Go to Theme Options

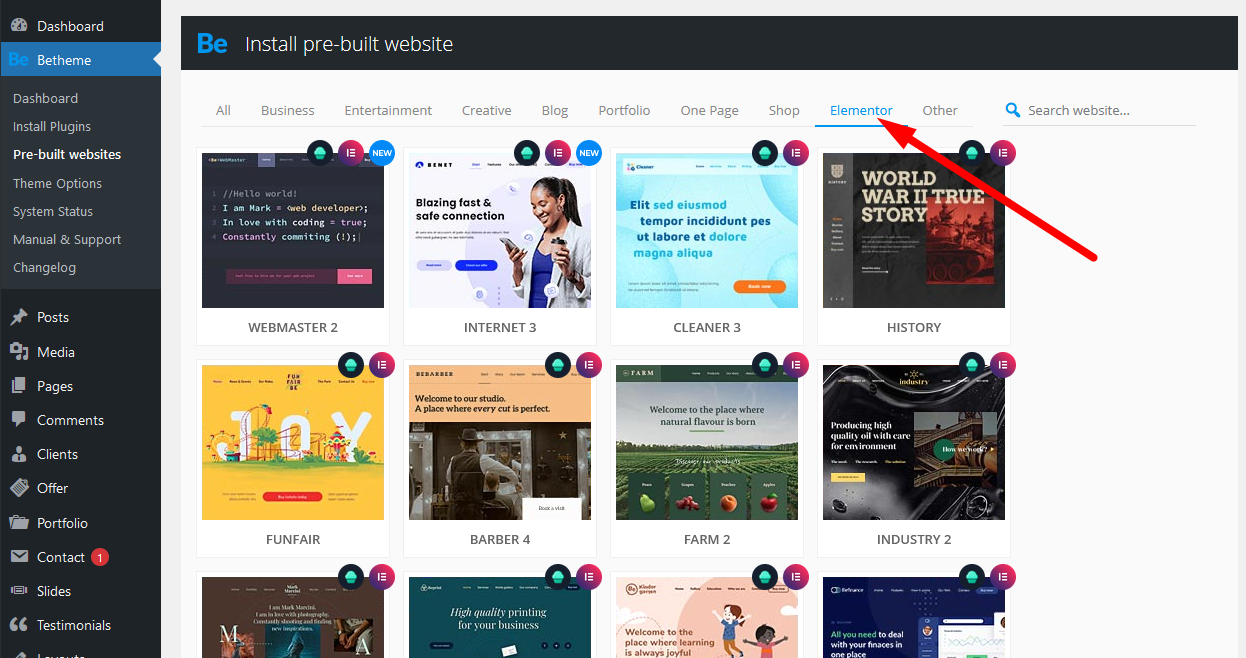[58, 183]
